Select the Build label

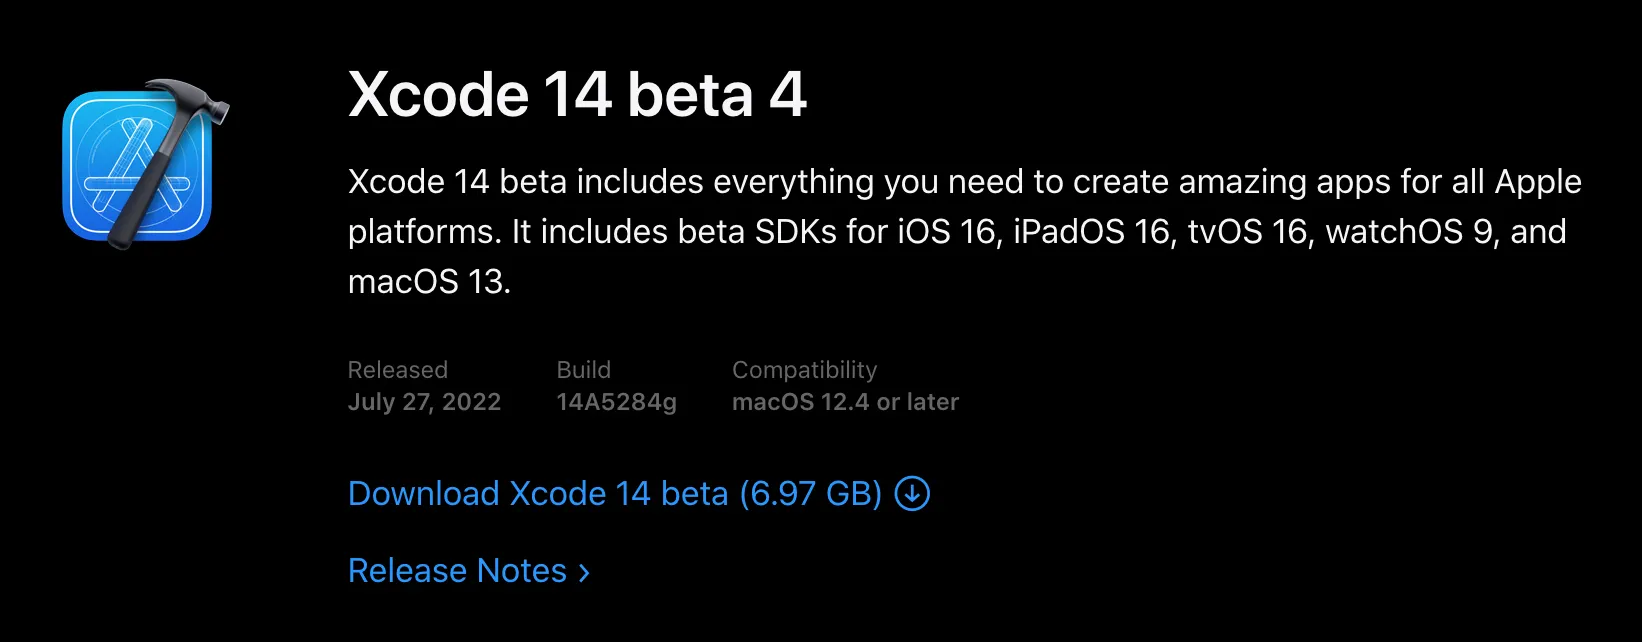point(583,370)
